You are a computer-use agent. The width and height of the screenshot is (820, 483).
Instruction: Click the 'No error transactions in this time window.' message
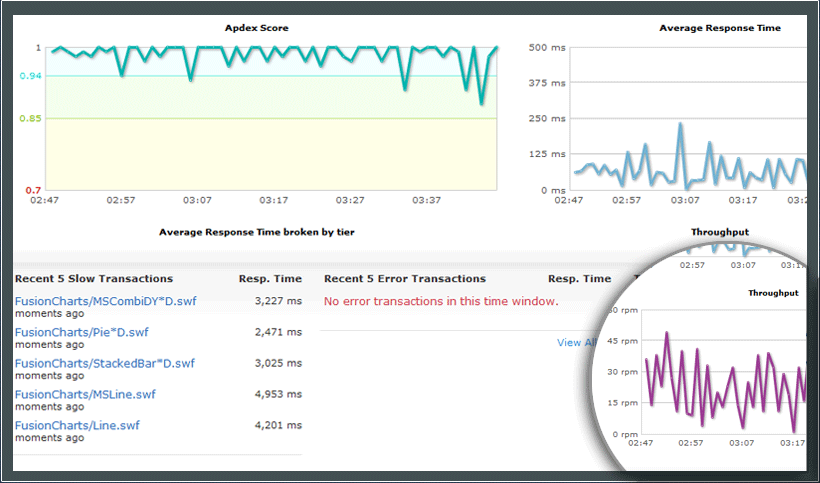[x=441, y=302]
